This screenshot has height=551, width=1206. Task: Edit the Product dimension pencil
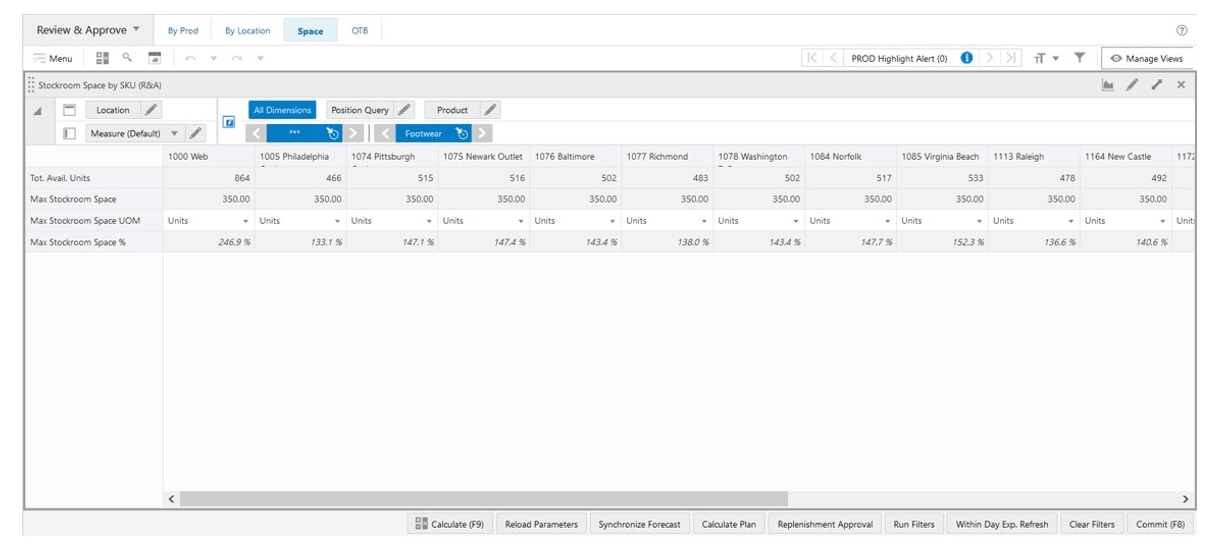pos(491,110)
